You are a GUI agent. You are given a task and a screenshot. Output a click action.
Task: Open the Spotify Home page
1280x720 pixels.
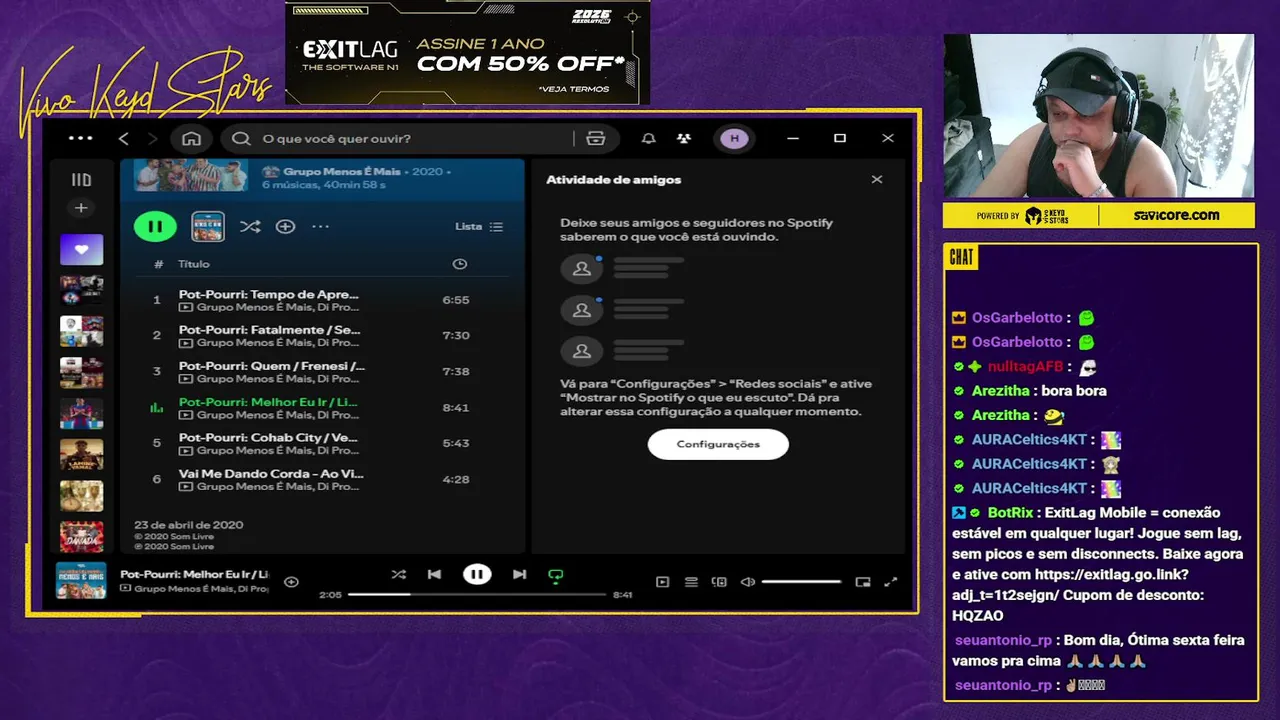point(192,138)
